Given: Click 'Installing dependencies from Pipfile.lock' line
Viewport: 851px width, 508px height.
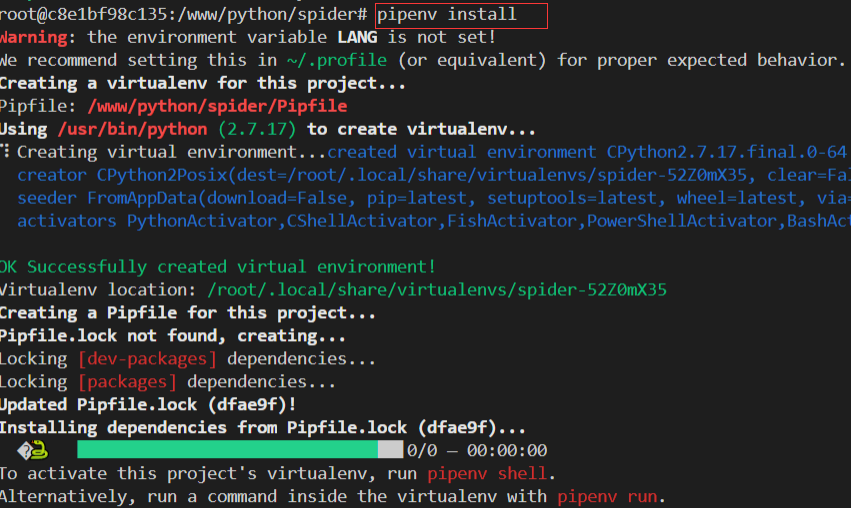Looking at the screenshot, I should [263, 428].
